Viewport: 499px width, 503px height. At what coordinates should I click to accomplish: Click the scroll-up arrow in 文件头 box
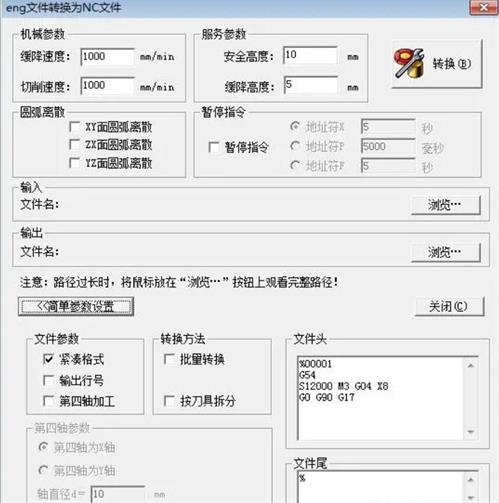[471, 366]
